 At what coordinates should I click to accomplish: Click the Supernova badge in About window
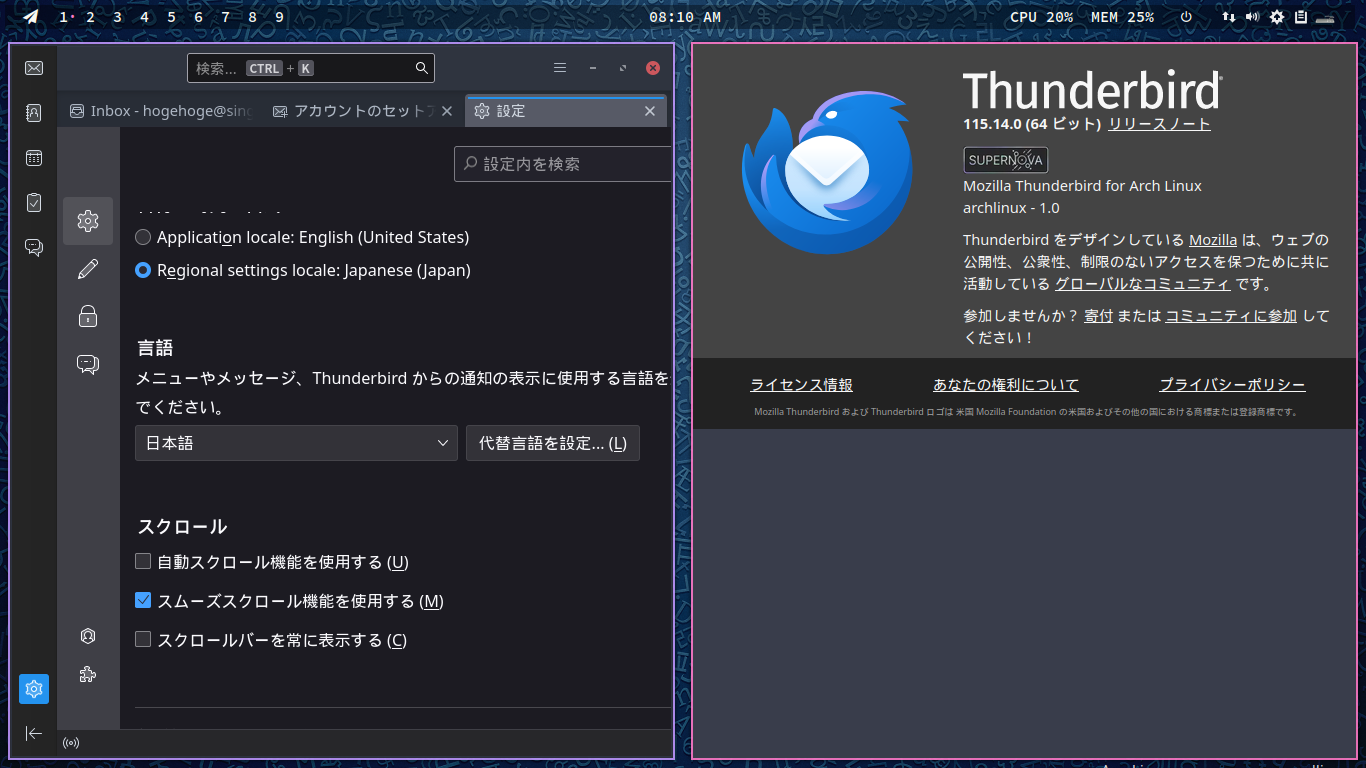coord(1006,160)
